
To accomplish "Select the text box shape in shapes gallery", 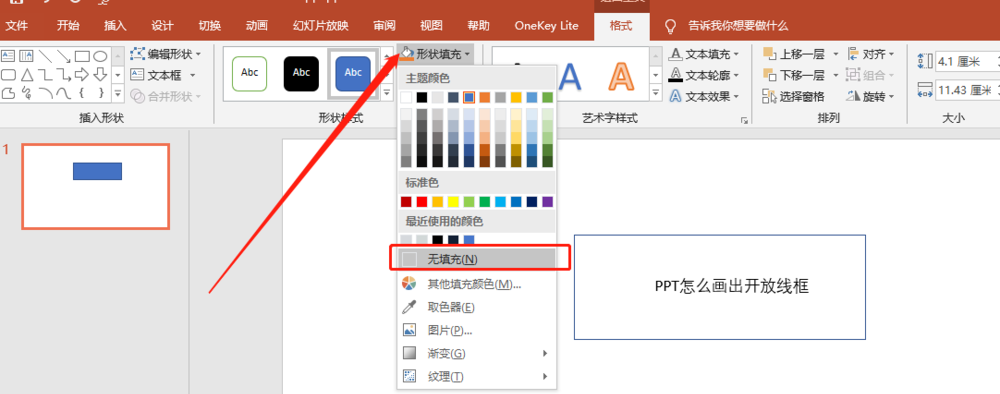I will (8, 56).
